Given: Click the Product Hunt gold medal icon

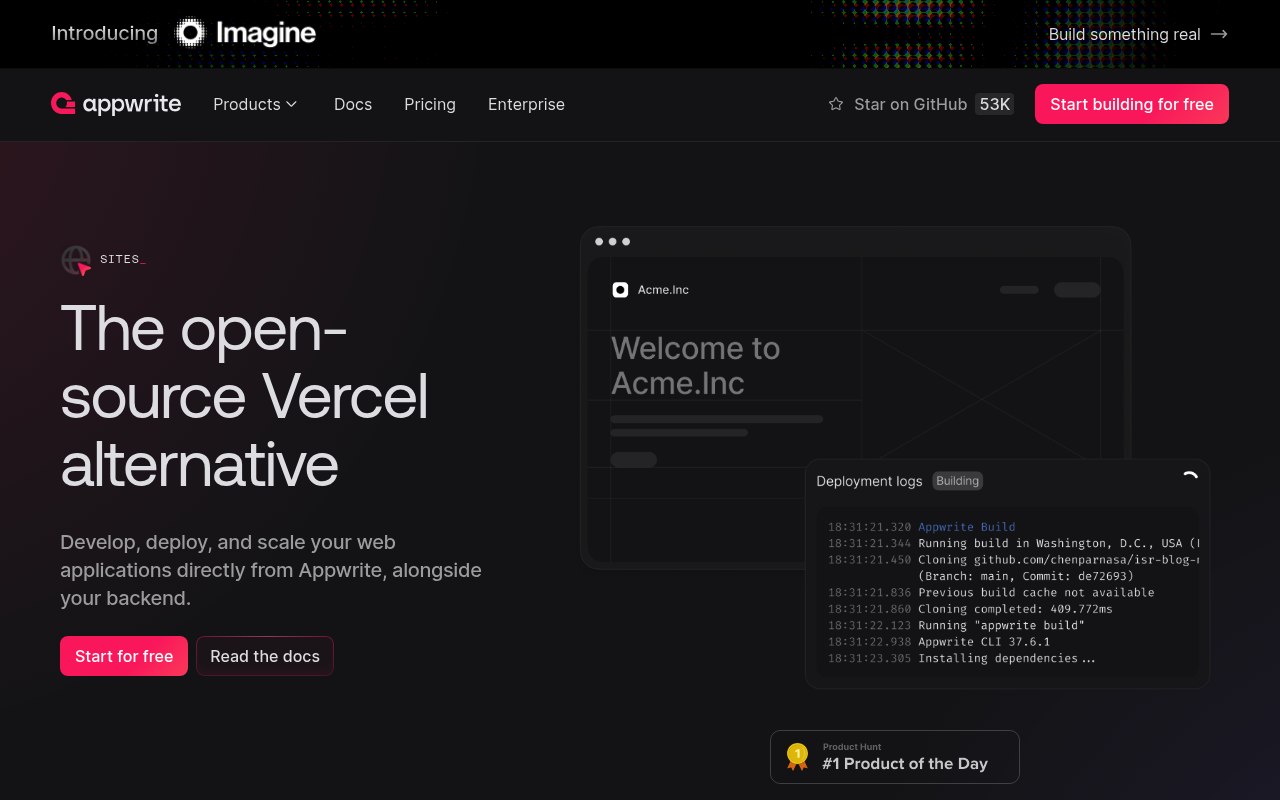Looking at the screenshot, I should point(797,757).
